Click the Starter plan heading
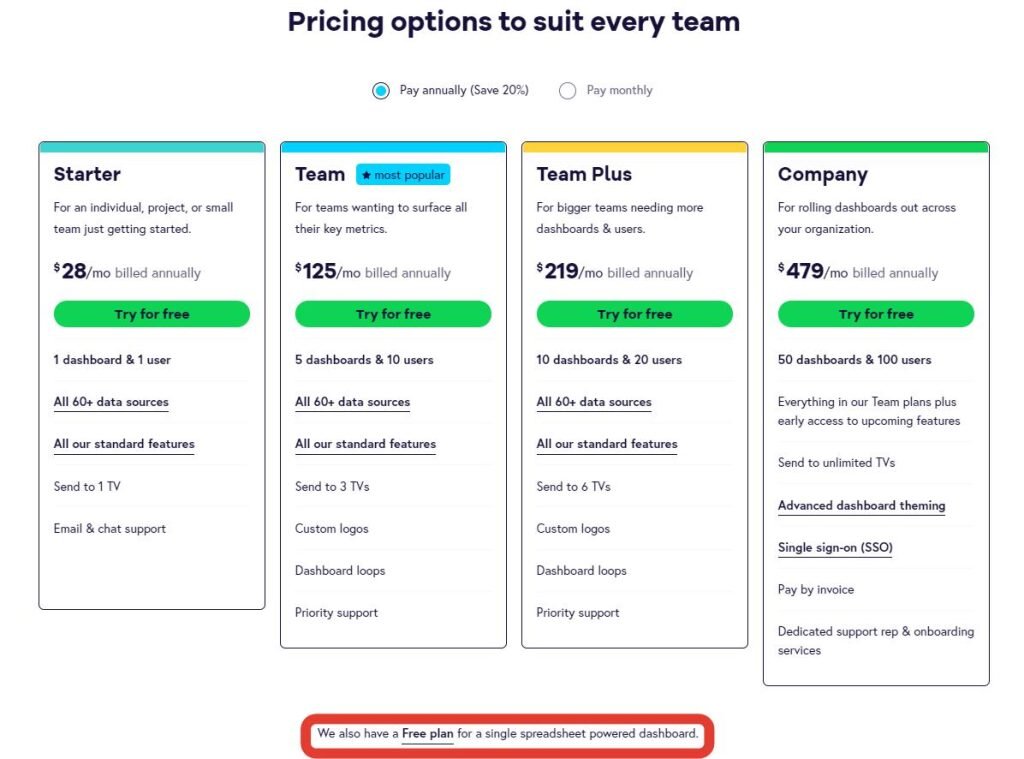Image resolution: width=1024 pixels, height=759 pixels. 88,174
